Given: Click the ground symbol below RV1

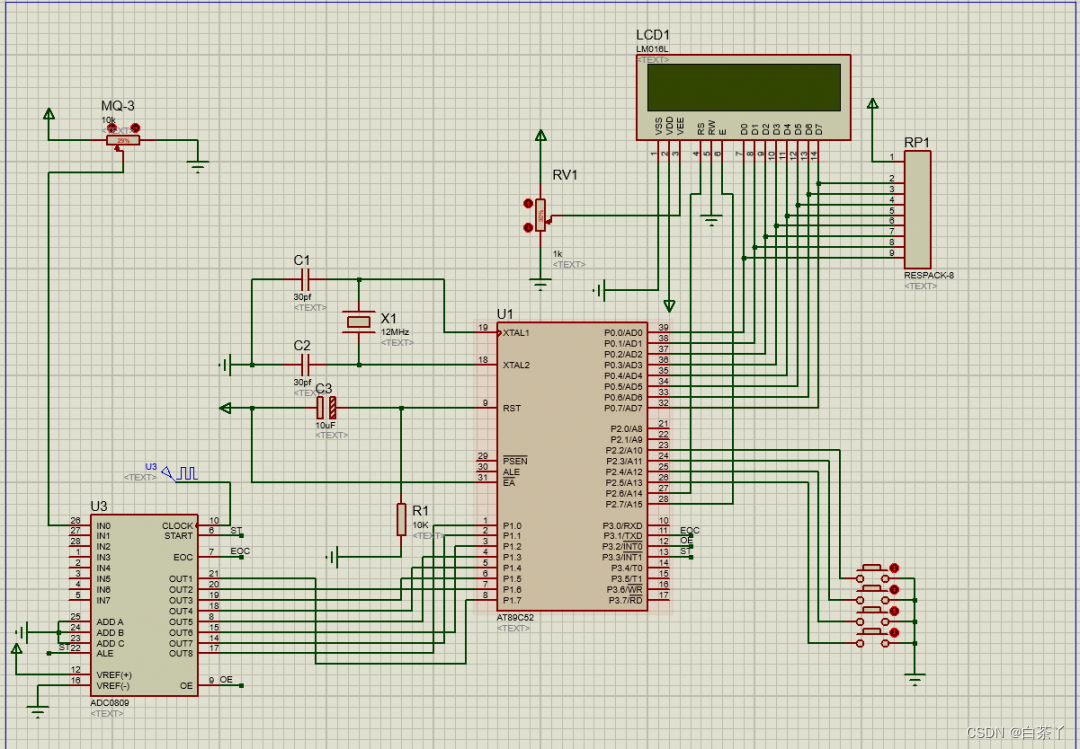Looking at the screenshot, I should point(541,283).
